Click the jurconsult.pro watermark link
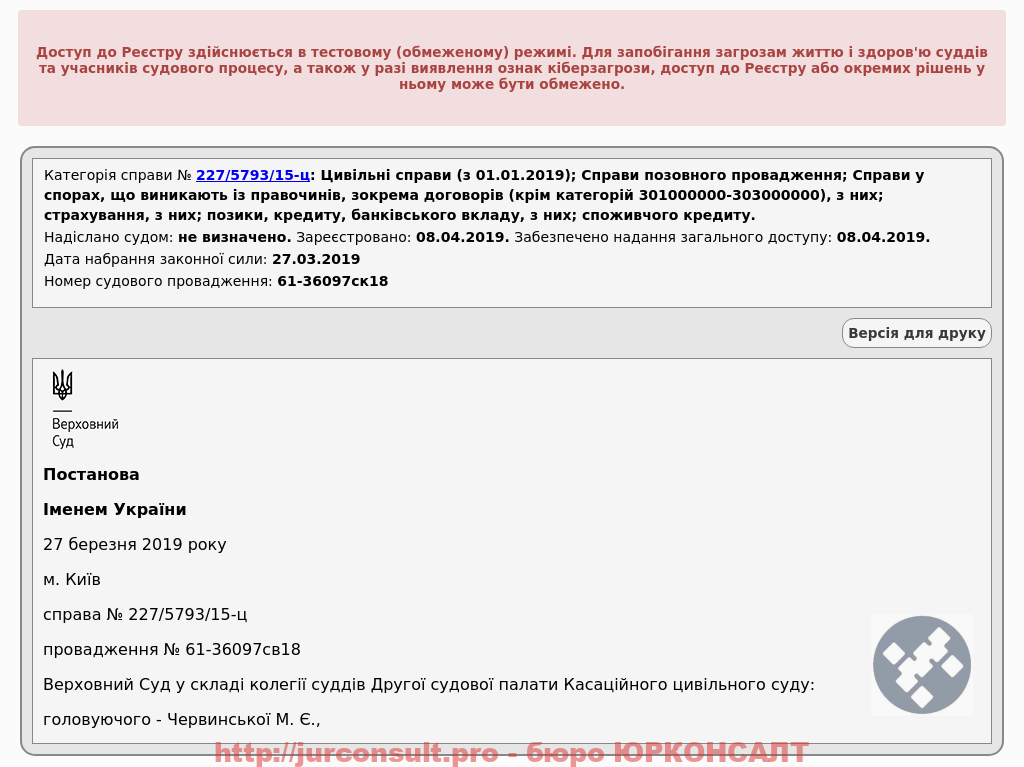 coord(511,753)
